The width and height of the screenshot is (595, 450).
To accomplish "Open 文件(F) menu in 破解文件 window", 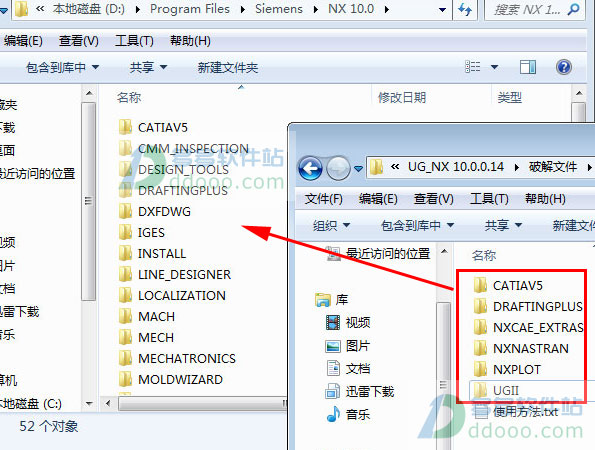I will (323, 199).
